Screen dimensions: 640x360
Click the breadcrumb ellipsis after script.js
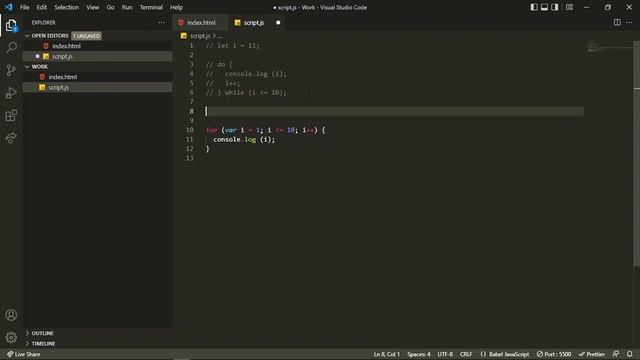[x=220, y=36]
